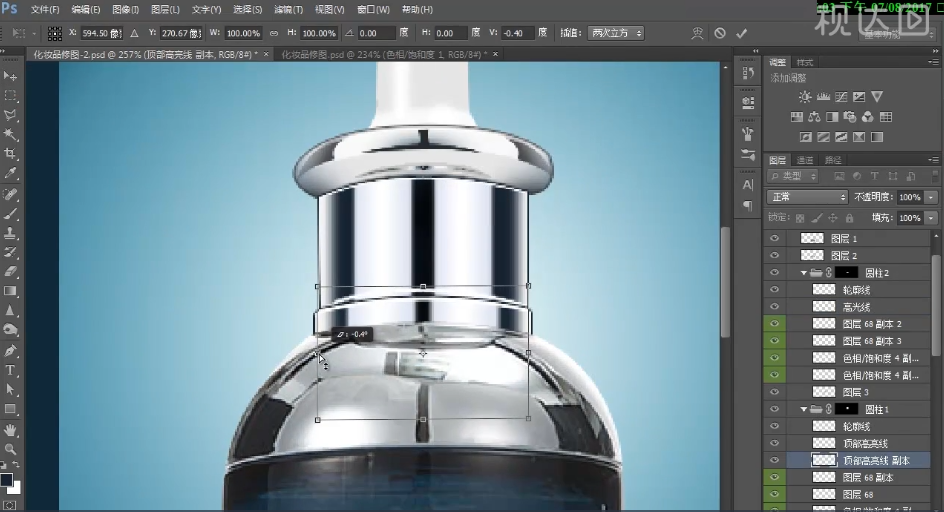This screenshot has height=512, width=944.
Task: Select the Hand tool
Action: click(10, 430)
